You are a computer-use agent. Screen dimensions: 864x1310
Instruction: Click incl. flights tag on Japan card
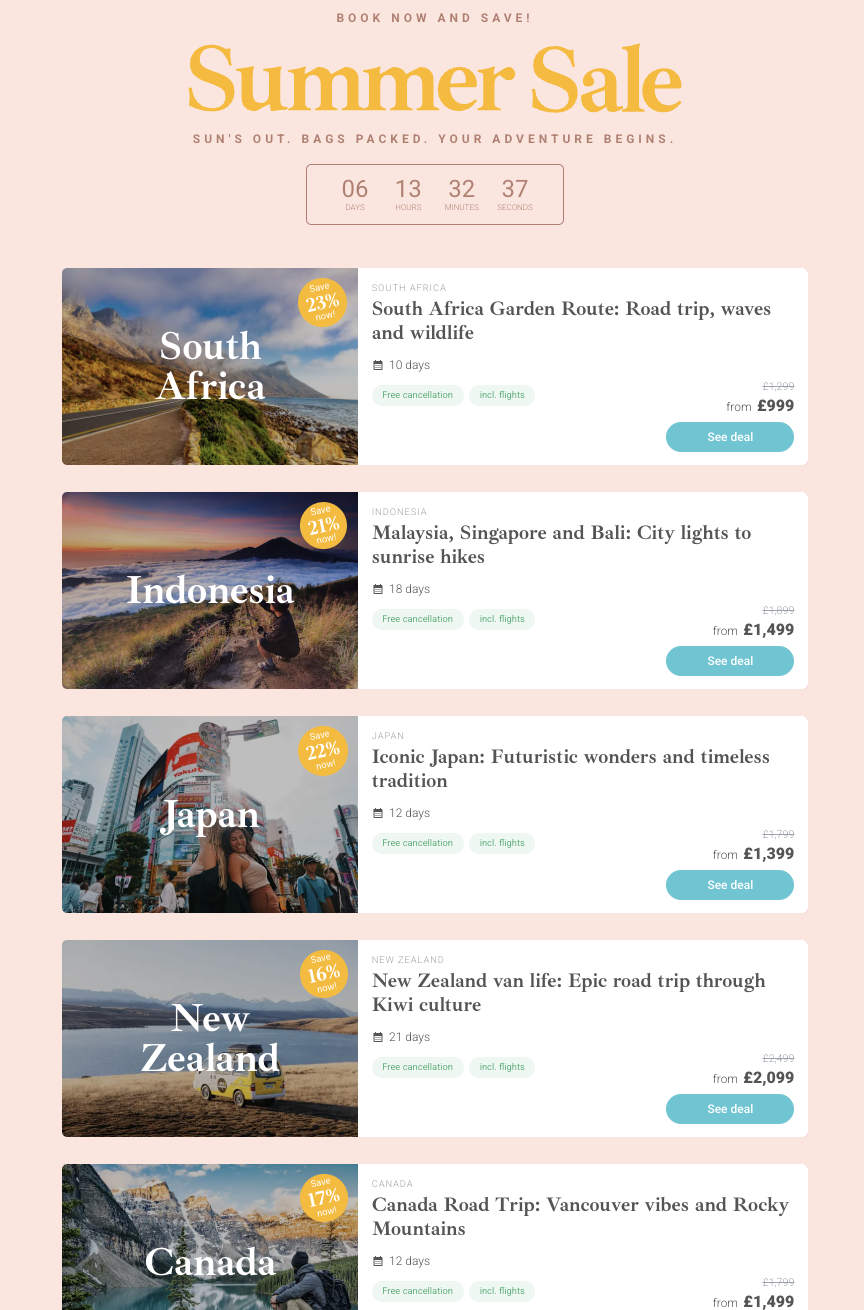(502, 843)
